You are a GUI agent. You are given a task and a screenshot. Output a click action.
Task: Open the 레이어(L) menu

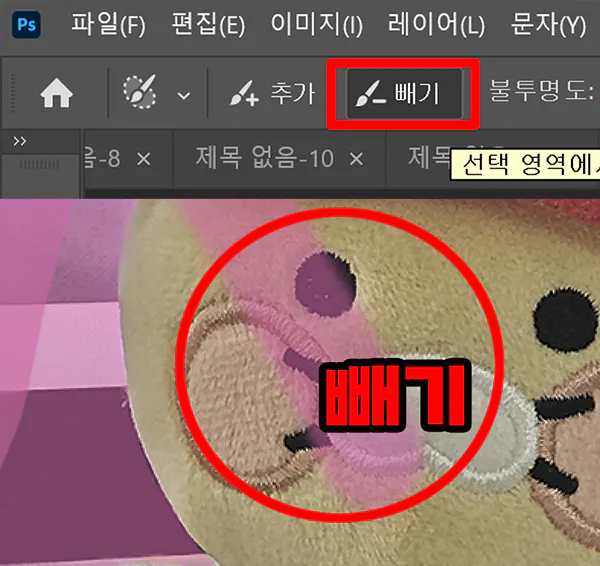[x=436, y=24]
